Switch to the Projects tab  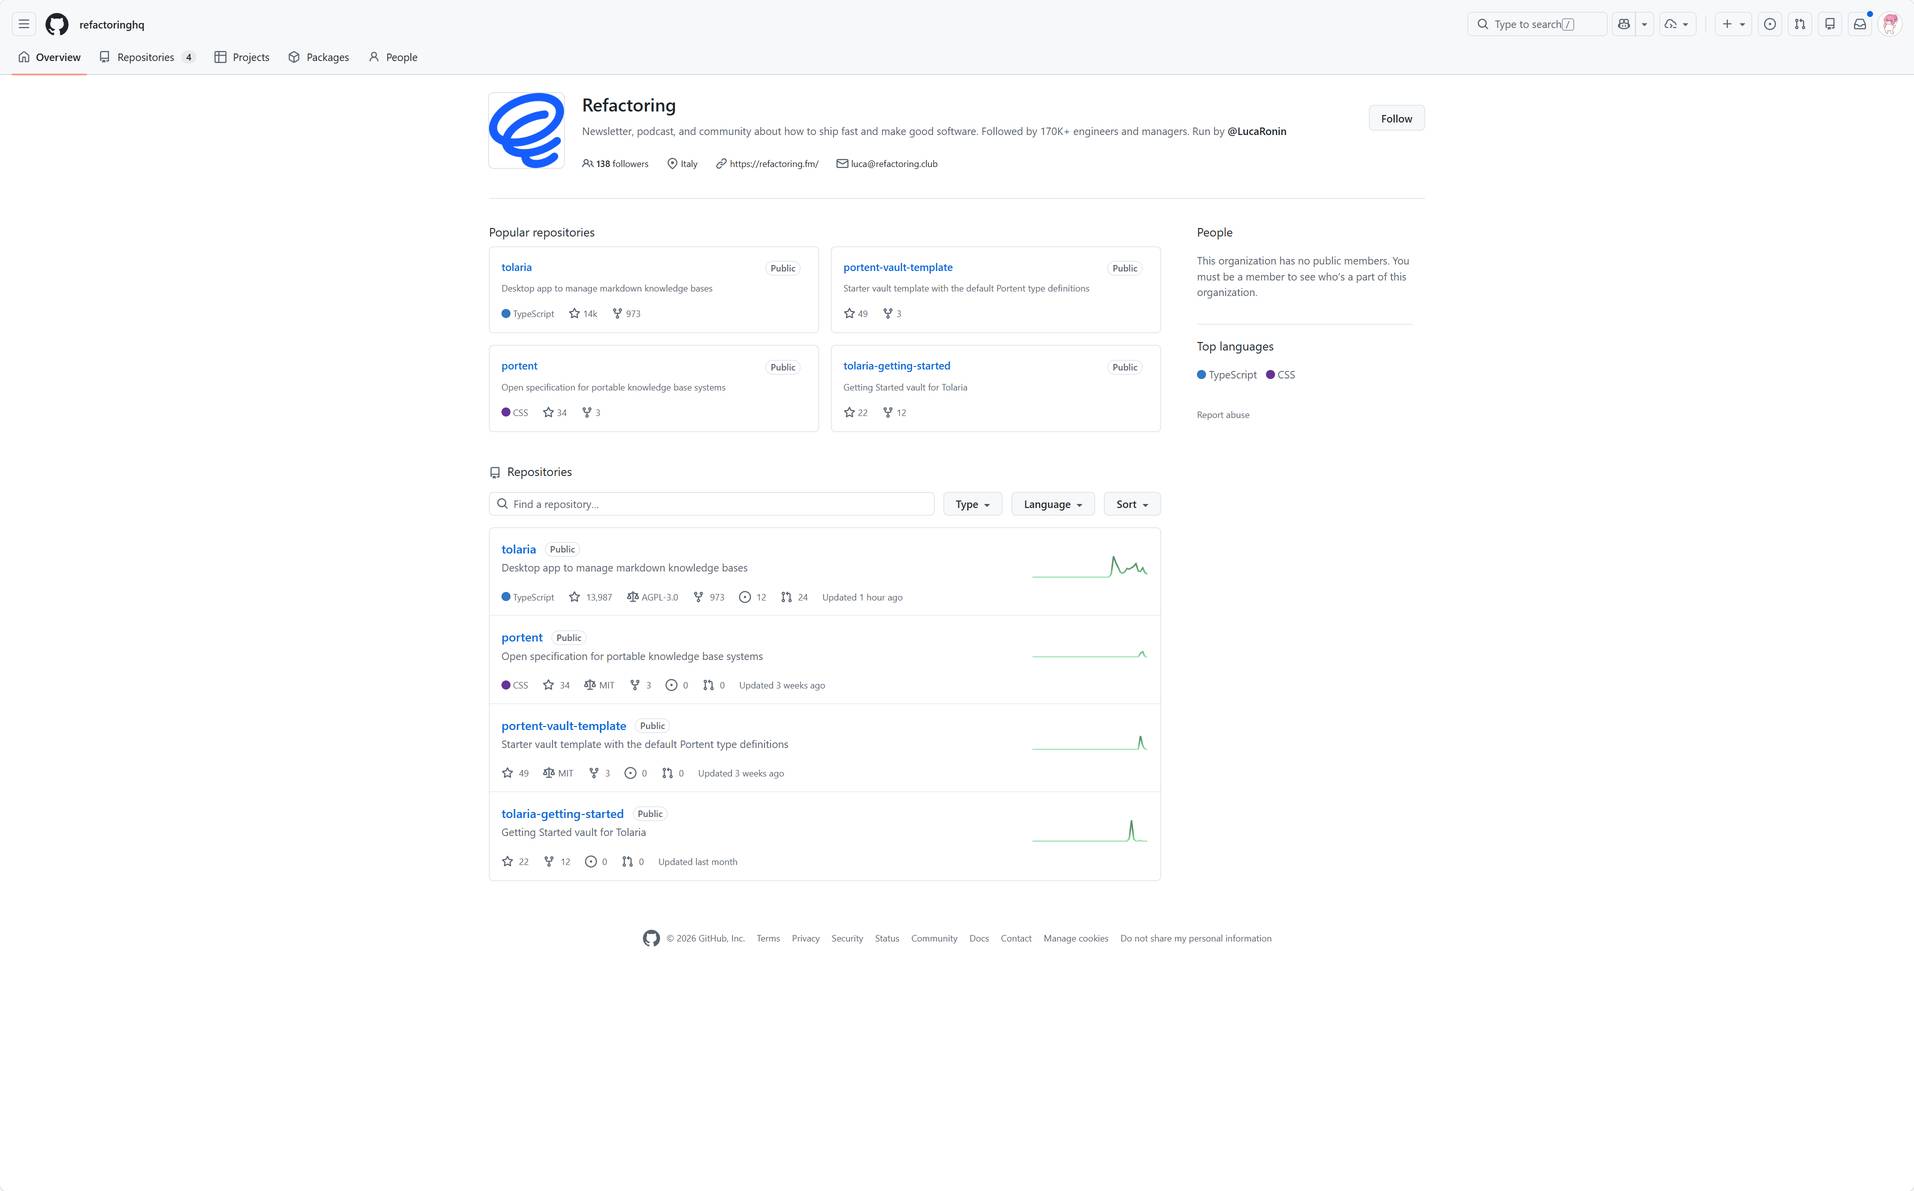coord(242,57)
